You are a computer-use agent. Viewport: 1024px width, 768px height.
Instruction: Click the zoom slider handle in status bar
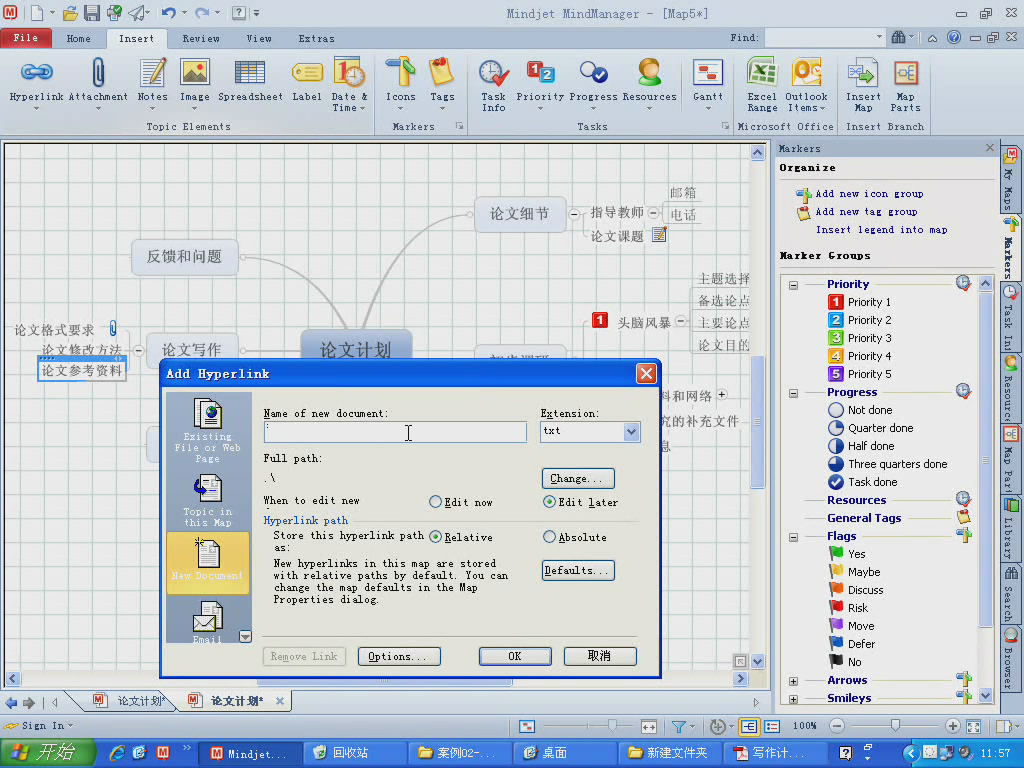[x=895, y=726]
